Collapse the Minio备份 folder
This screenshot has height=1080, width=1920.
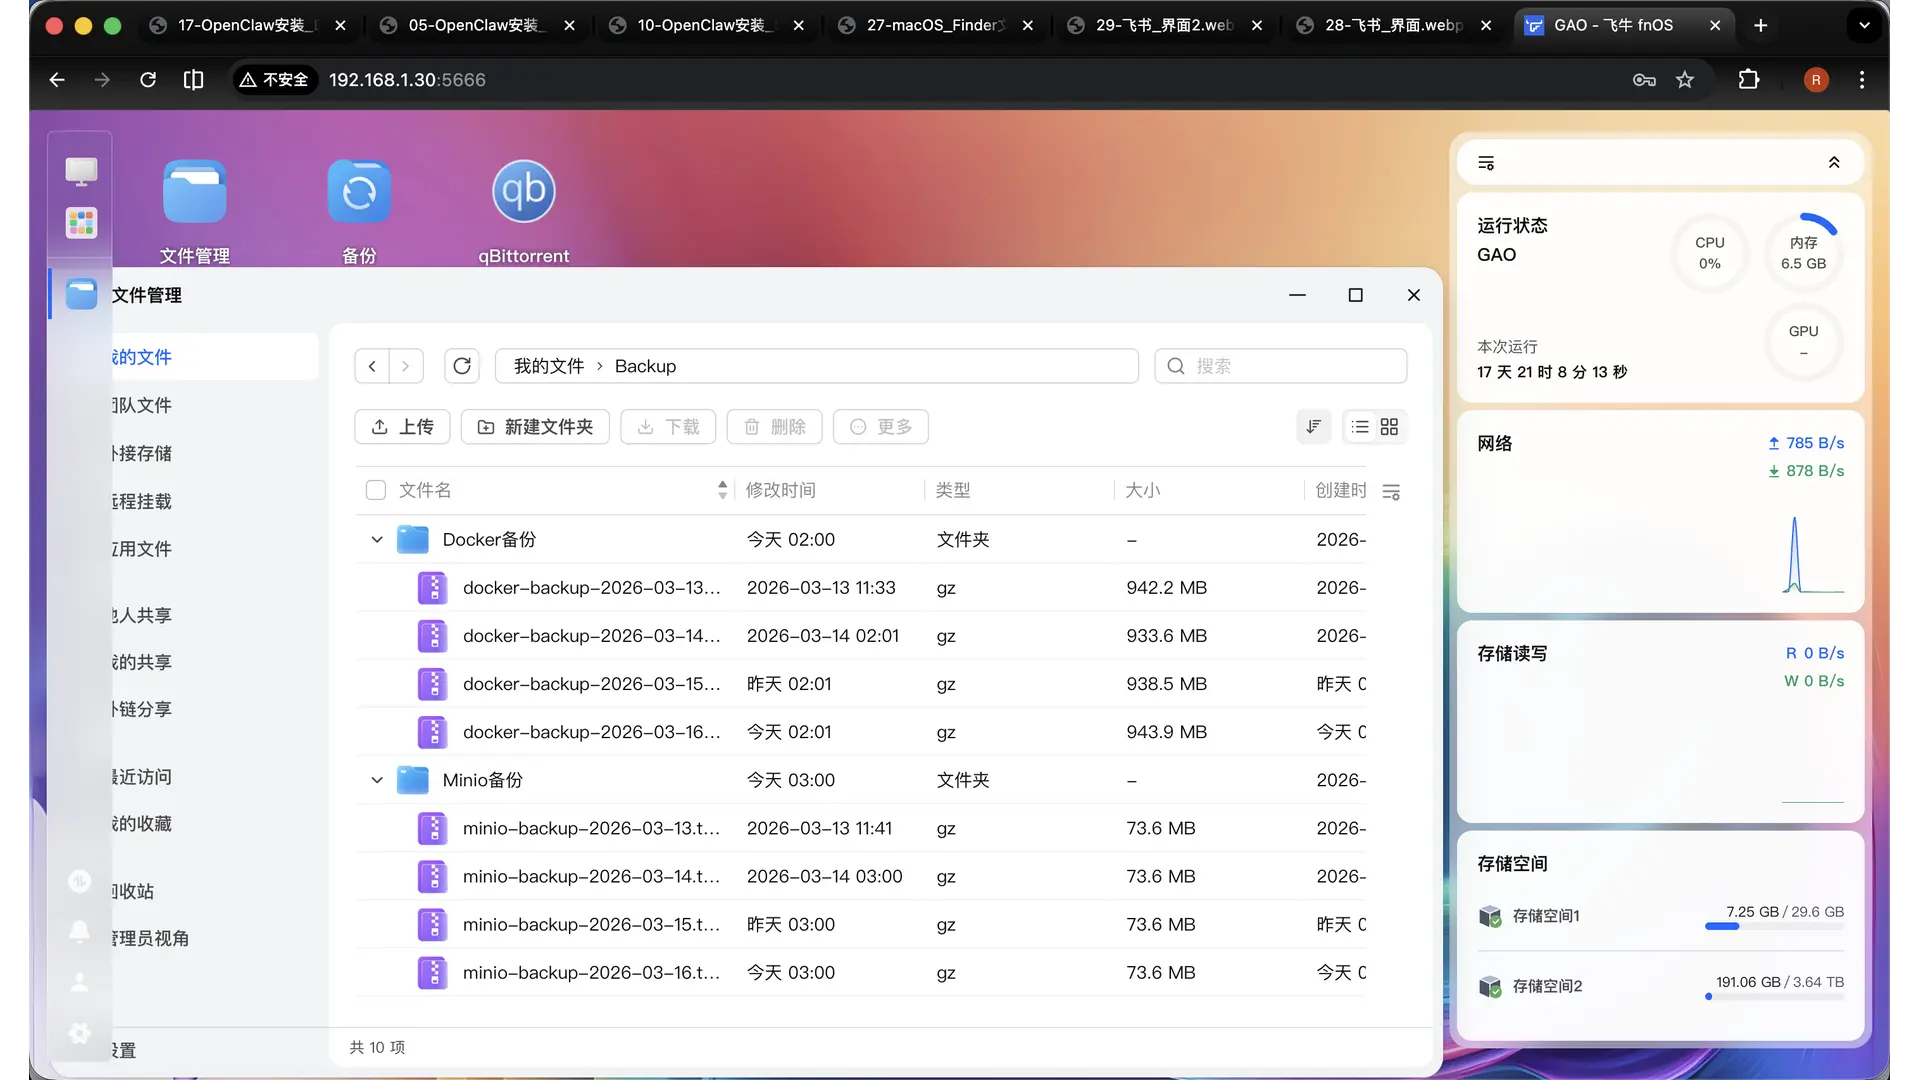click(377, 780)
